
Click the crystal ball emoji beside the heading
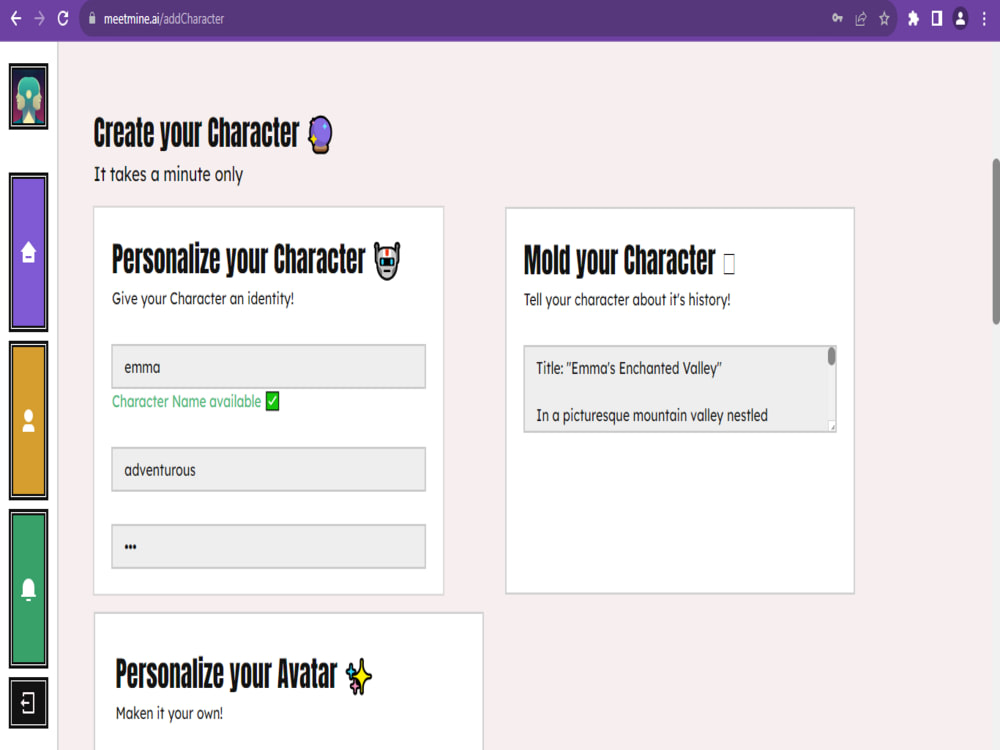(x=320, y=135)
